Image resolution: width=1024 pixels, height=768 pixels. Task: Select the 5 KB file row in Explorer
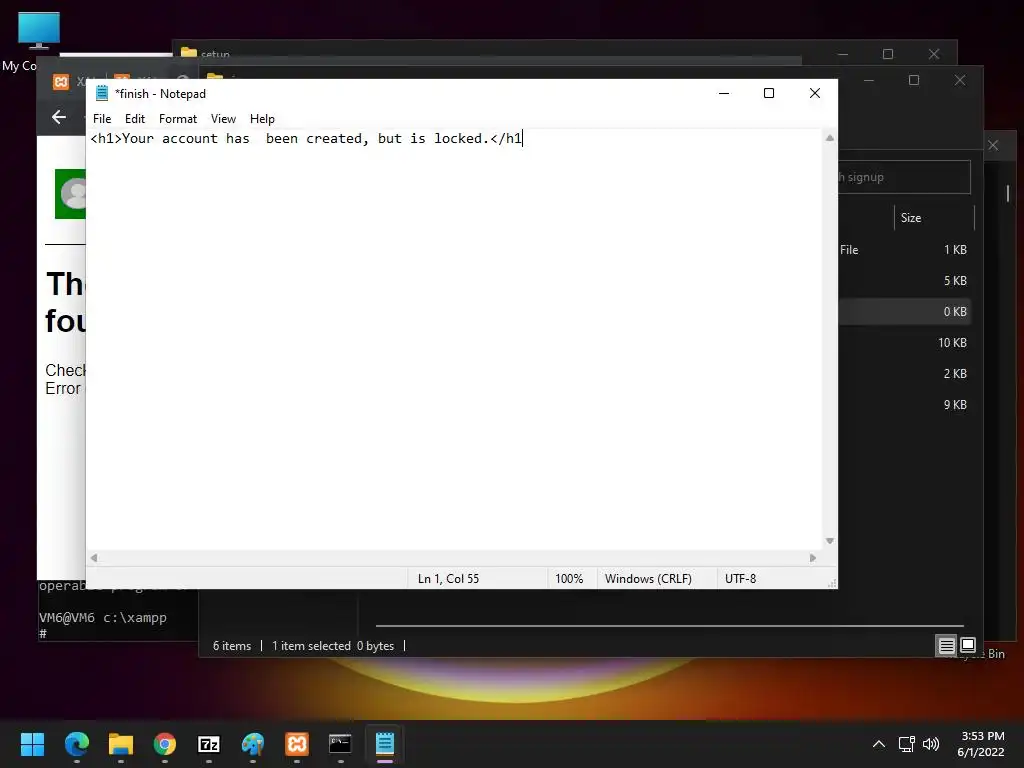[904, 281]
